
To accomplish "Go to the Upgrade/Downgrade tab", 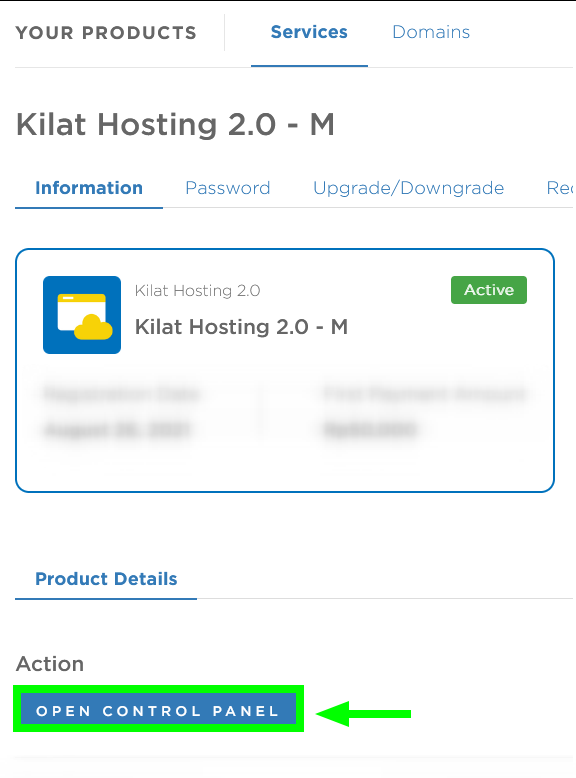I will click(x=408, y=188).
